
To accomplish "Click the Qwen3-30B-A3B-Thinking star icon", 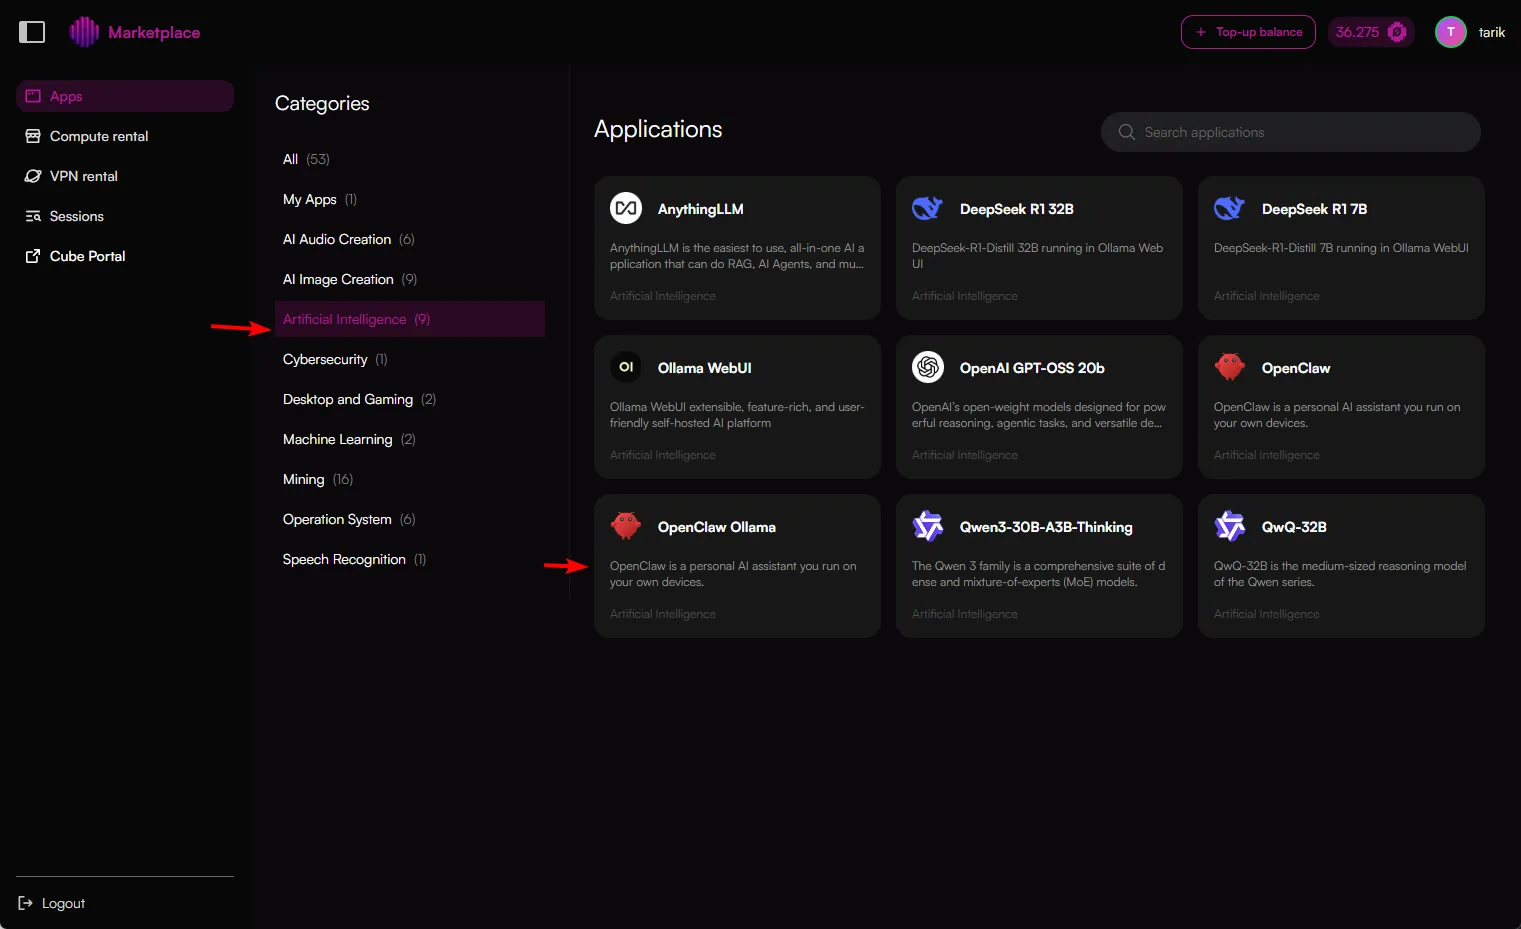I will (928, 526).
